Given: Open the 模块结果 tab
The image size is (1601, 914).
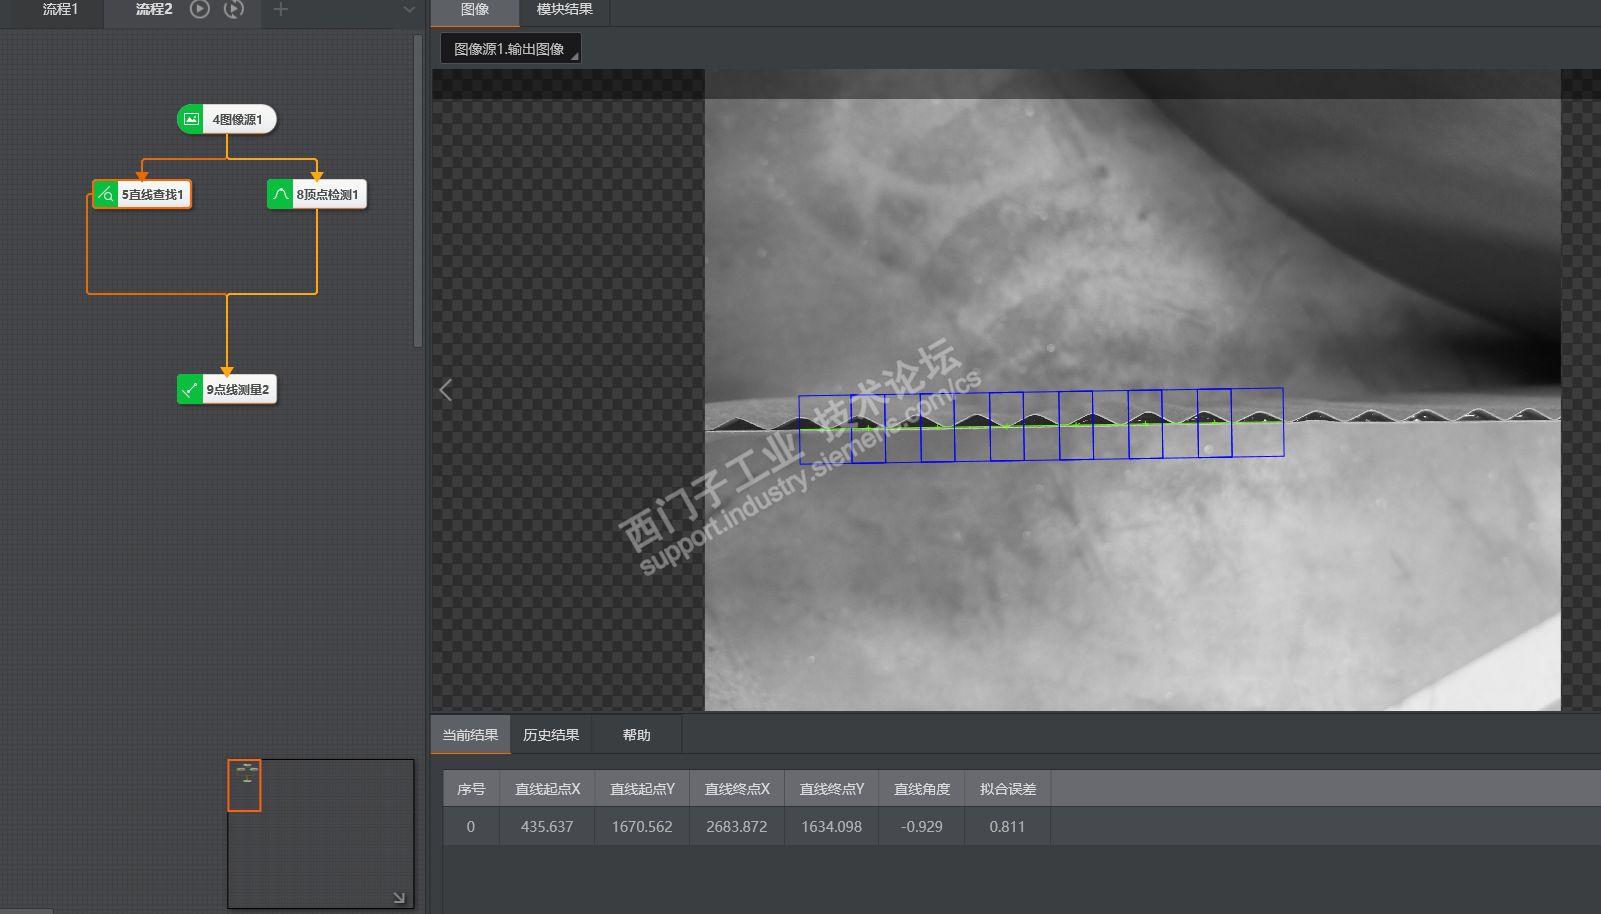Looking at the screenshot, I should coord(564,10).
